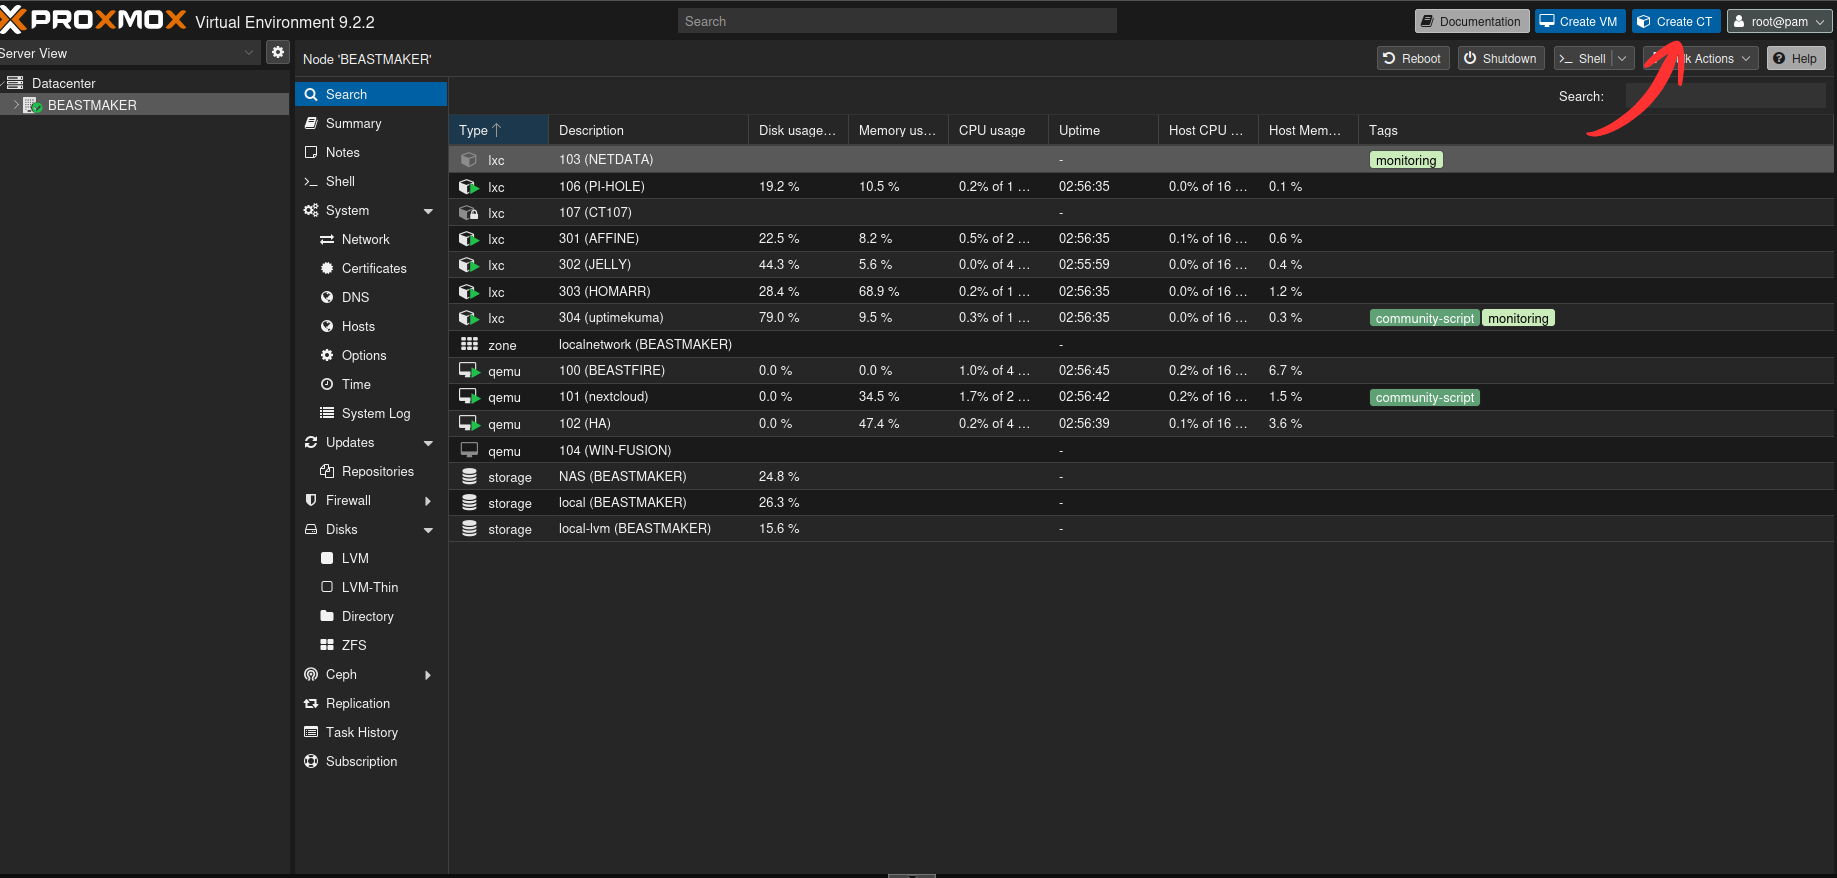Open the Directory storage page
This screenshot has height=878, width=1837.
tap(371, 617)
